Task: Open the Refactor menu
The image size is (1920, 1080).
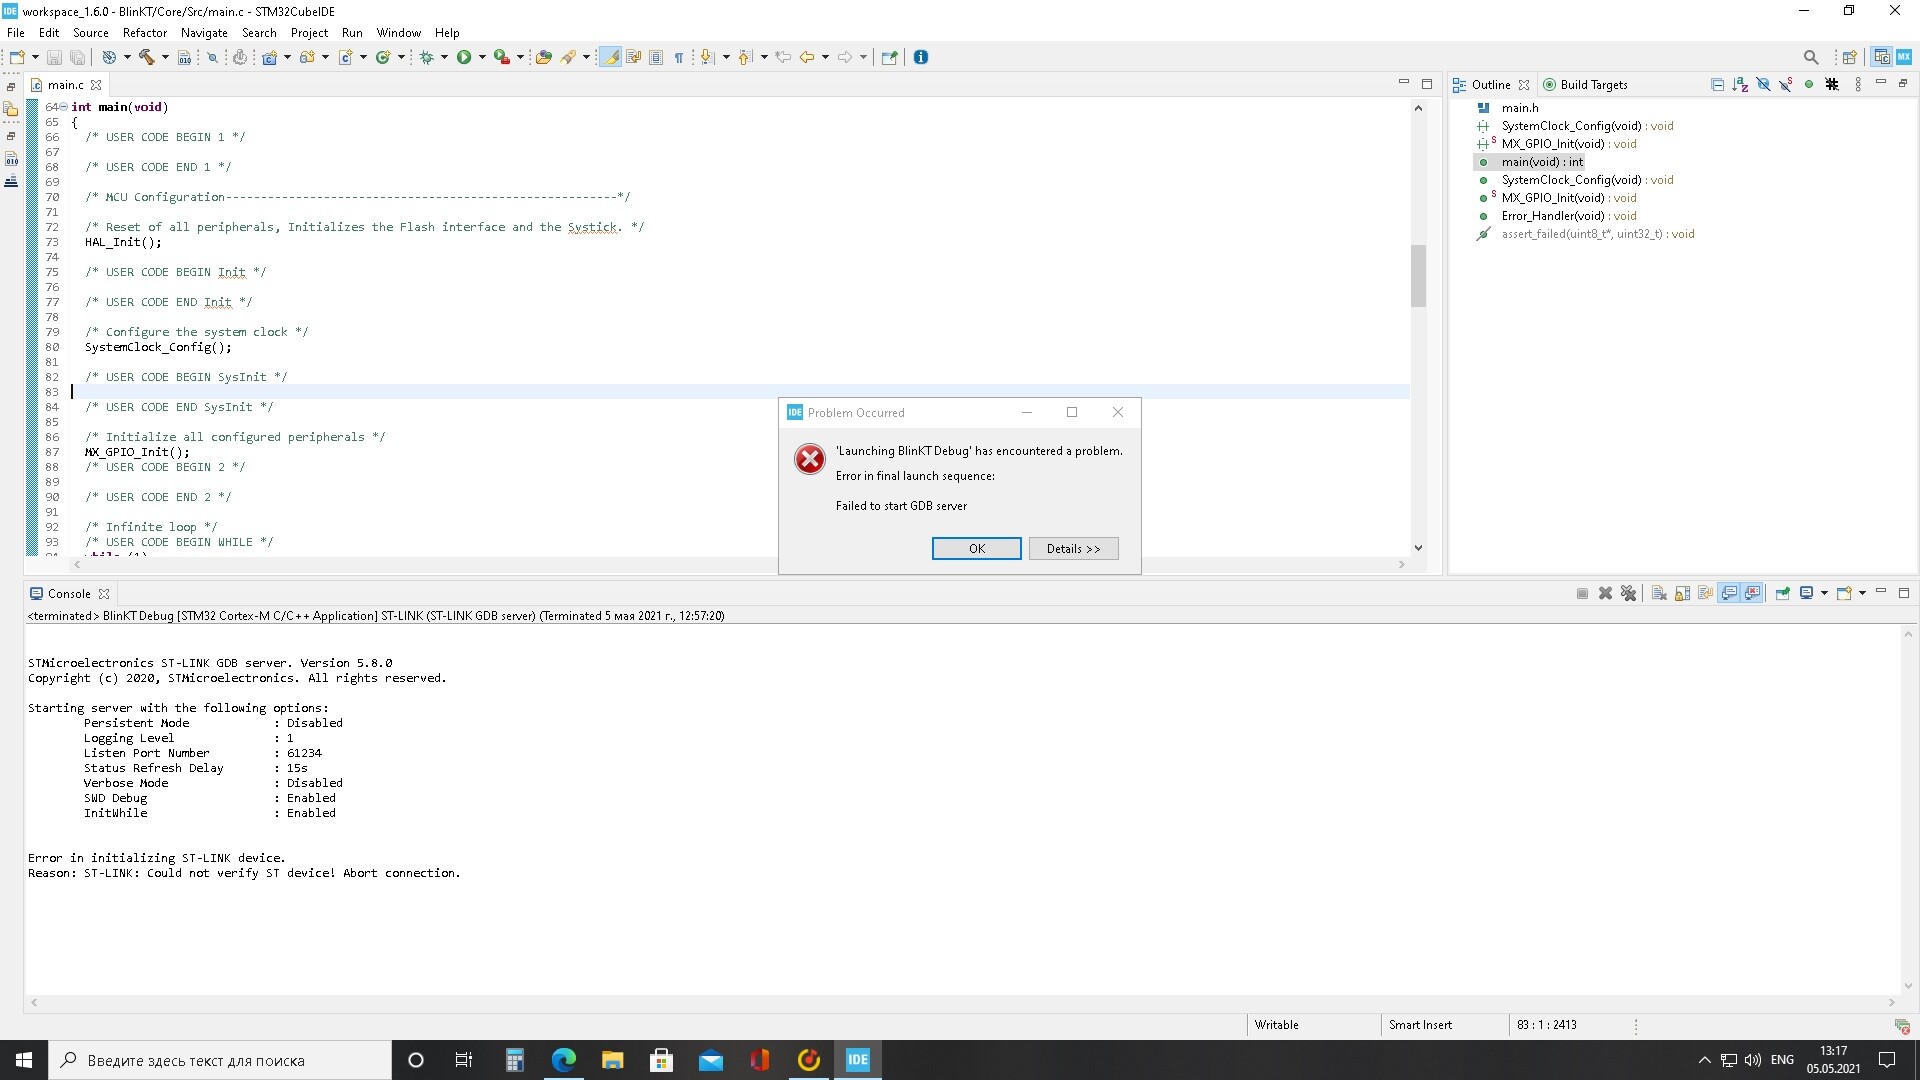Action: click(145, 33)
